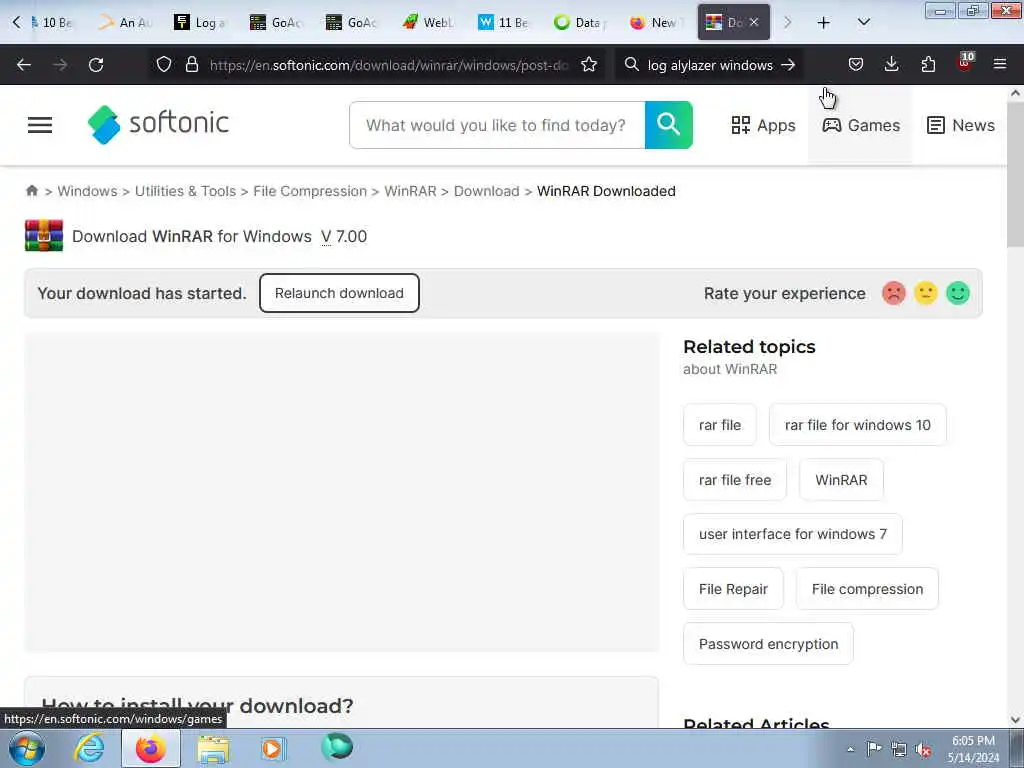Select 'user interface for windows 7' topic
Image resolution: width=1024 pixels, height=768 pixels.
click(x=793, y=534)
